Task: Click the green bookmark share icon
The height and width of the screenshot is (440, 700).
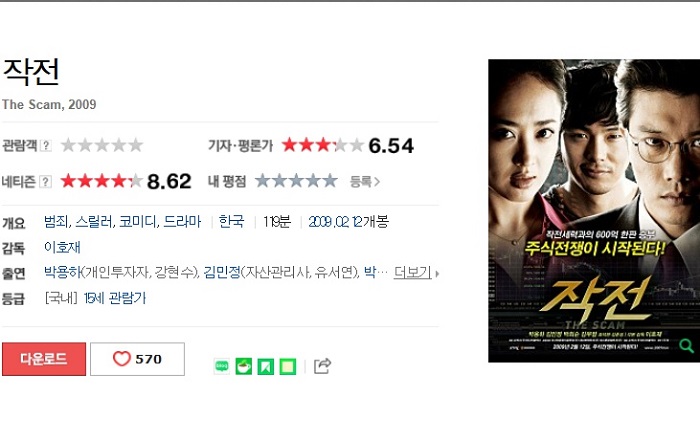Action: click(266, 366)
